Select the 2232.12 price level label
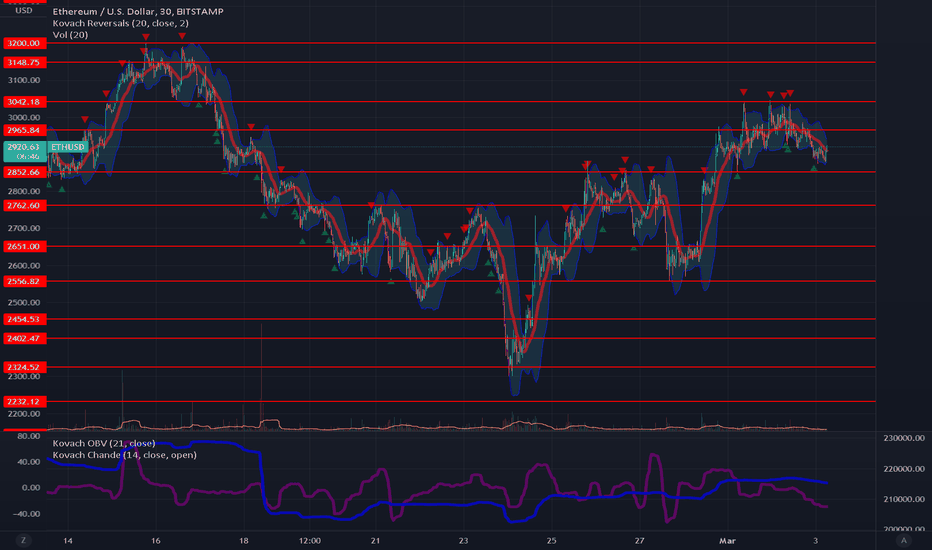This screenshot has width=932, height=550. 24,402
